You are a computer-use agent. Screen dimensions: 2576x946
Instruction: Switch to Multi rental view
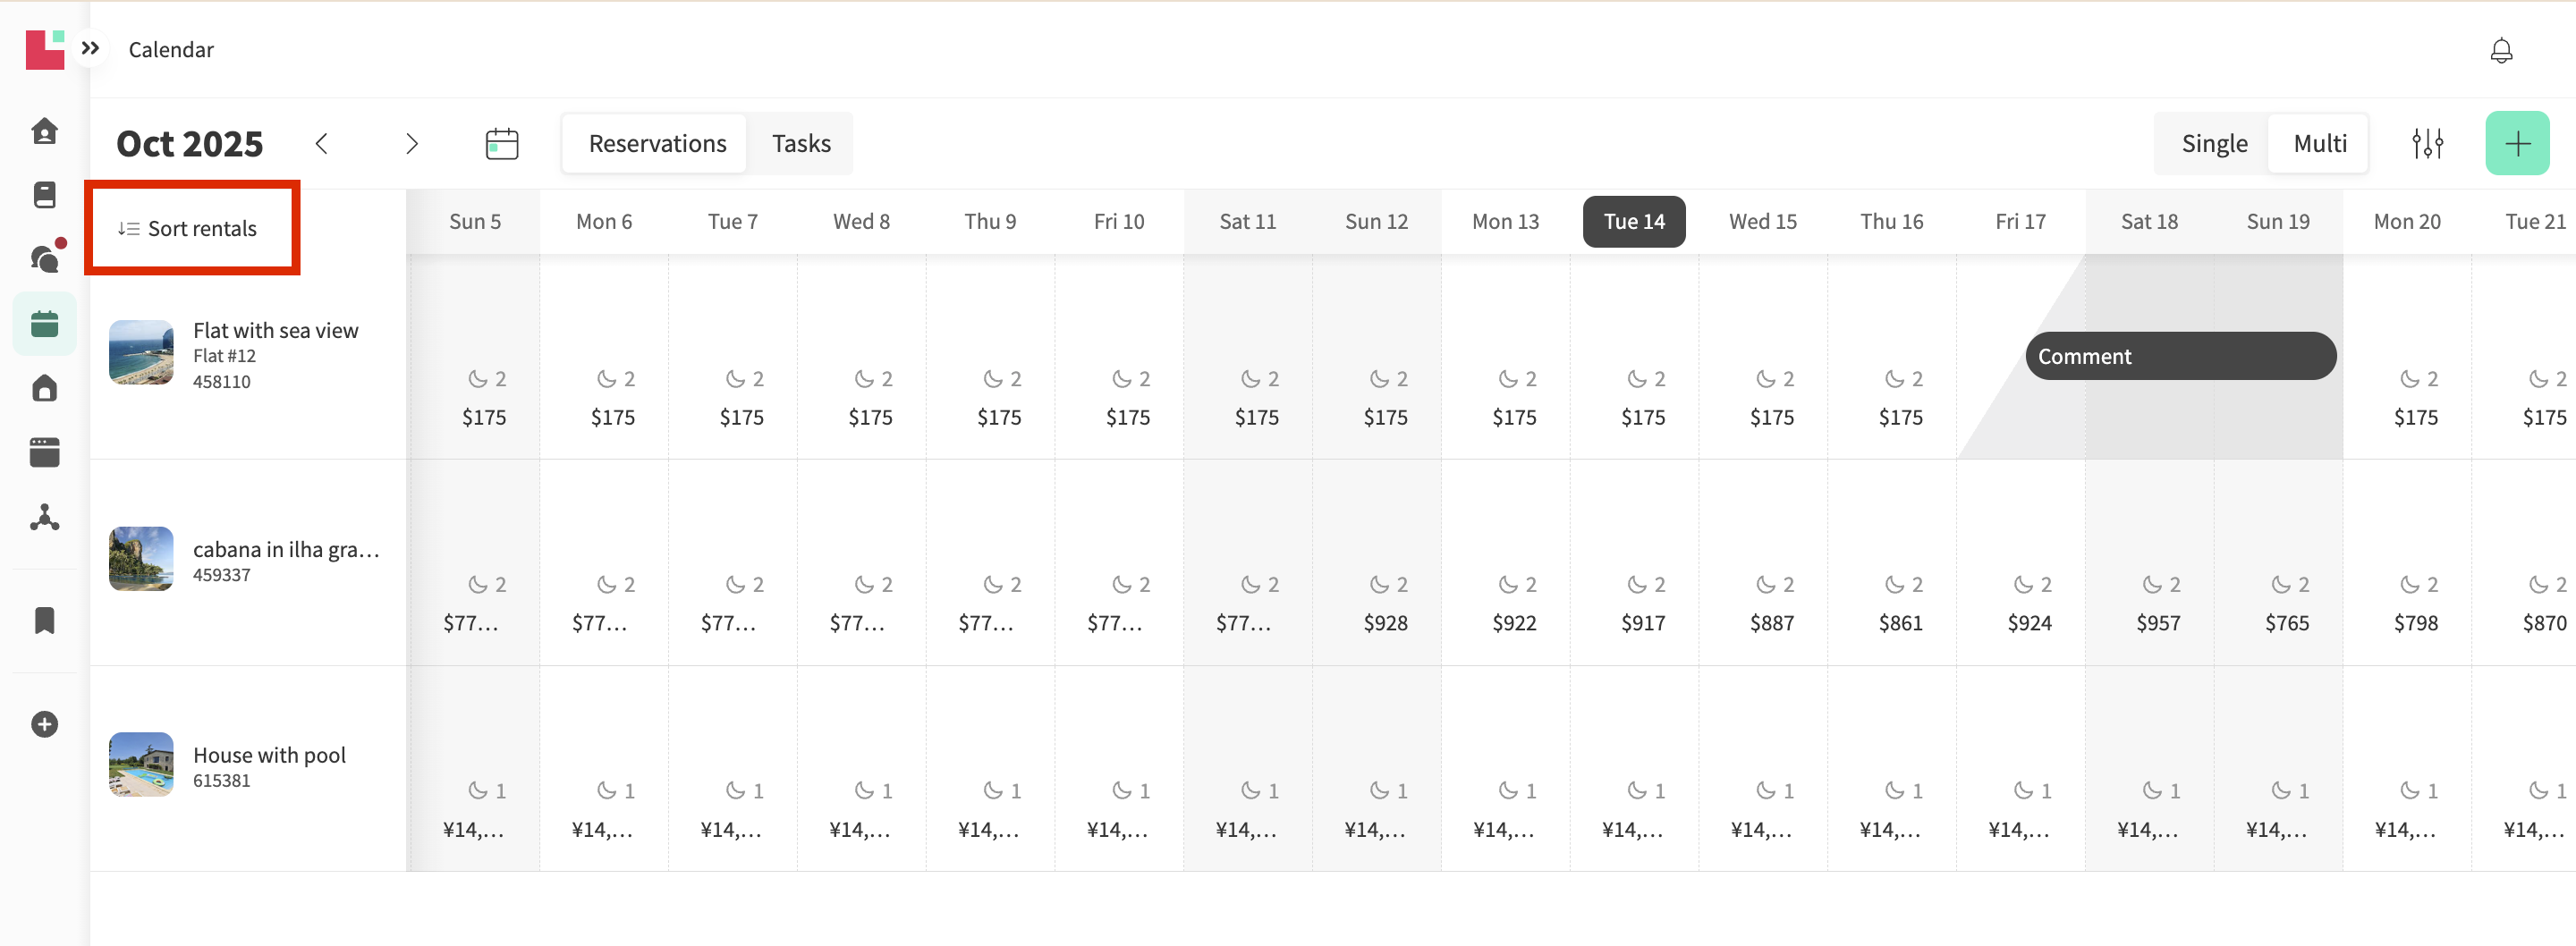[2319, 144]
